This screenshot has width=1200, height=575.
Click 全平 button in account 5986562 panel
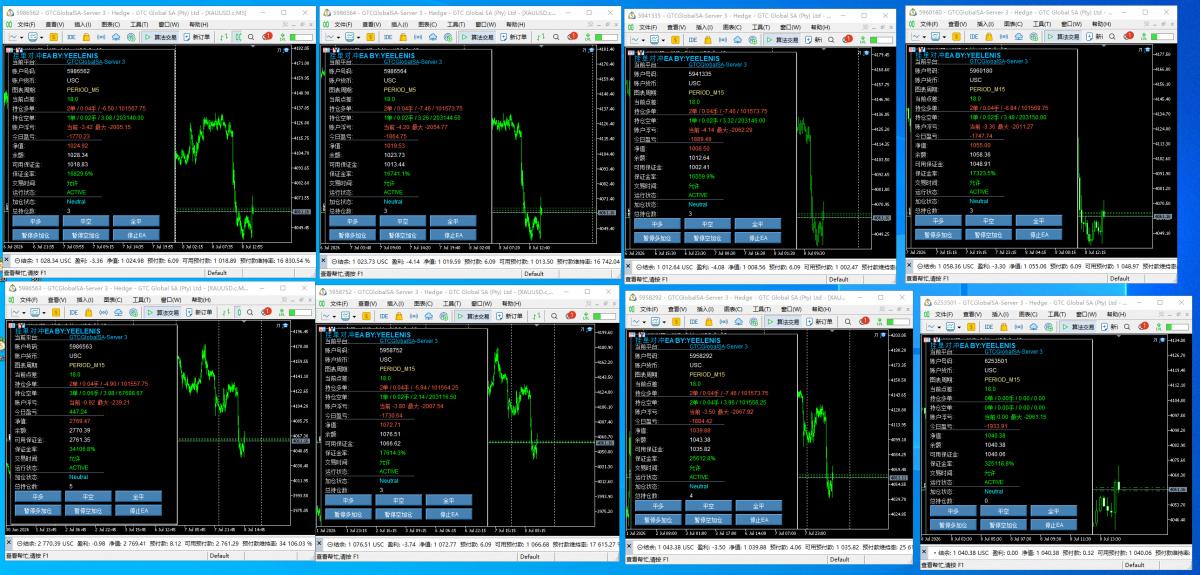click(134, 221)
